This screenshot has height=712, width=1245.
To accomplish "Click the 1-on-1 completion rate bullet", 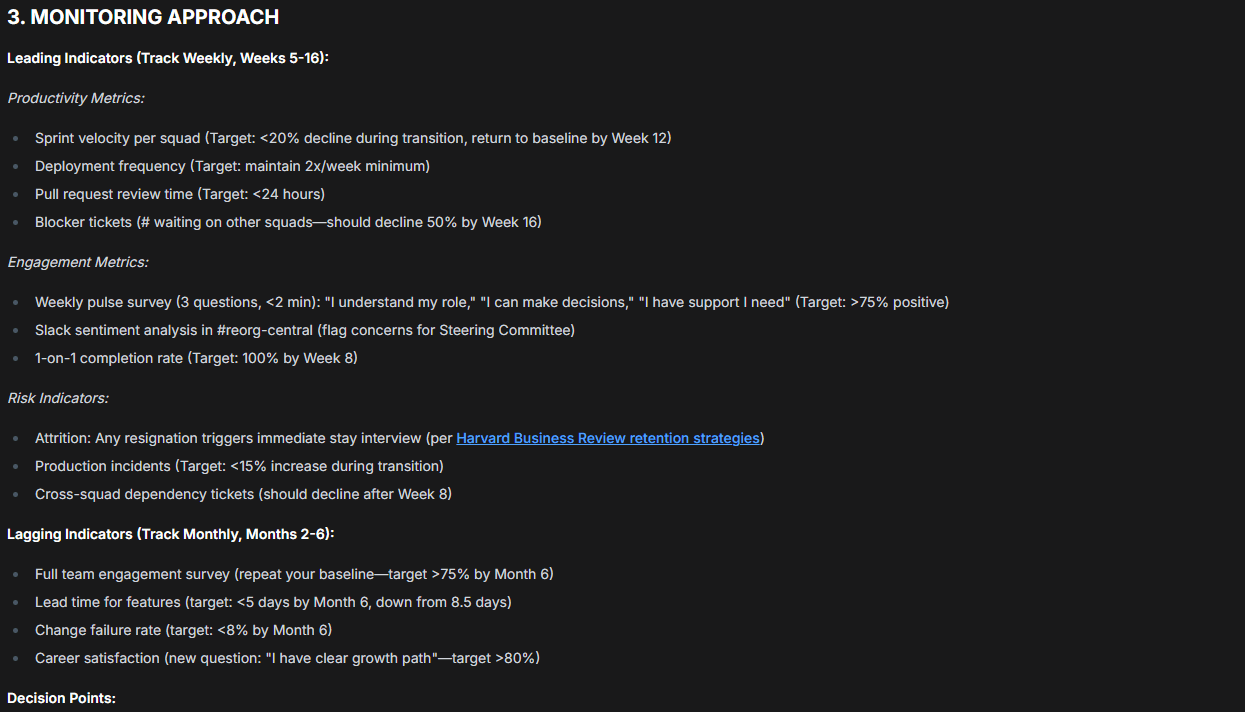I will coord(196,358).
